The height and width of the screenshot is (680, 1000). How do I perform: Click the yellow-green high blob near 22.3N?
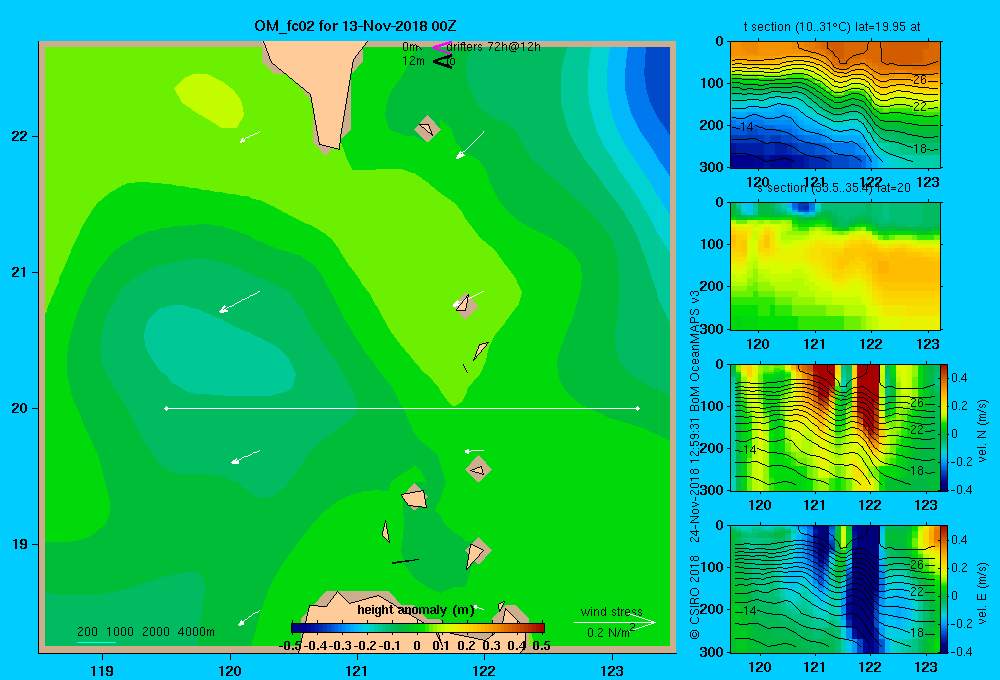(x=210, y=100)
